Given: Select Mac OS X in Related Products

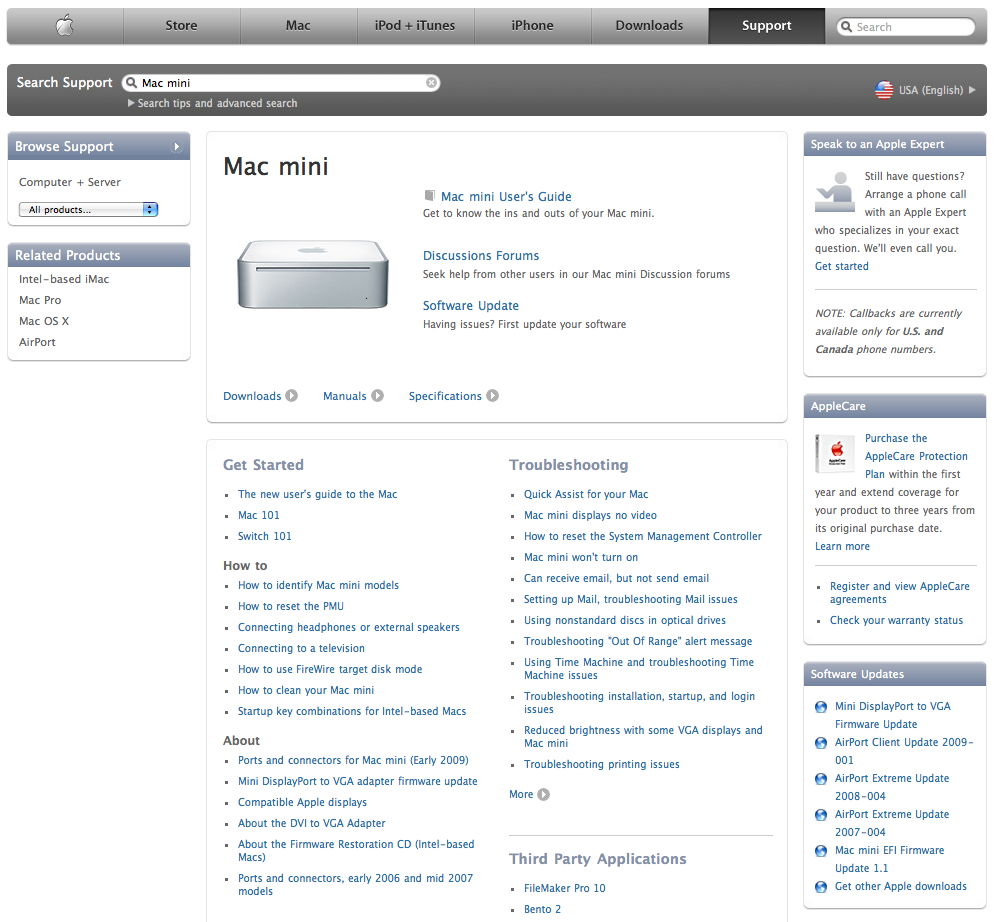Looking at the screenshot, I should click(44, 321).
